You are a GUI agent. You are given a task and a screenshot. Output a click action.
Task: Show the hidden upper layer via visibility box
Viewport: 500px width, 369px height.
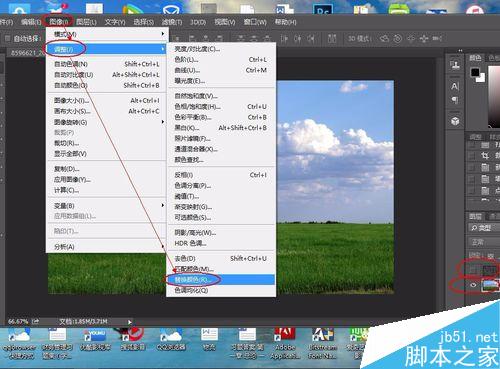pyautogui.click(x=472, y=270)
